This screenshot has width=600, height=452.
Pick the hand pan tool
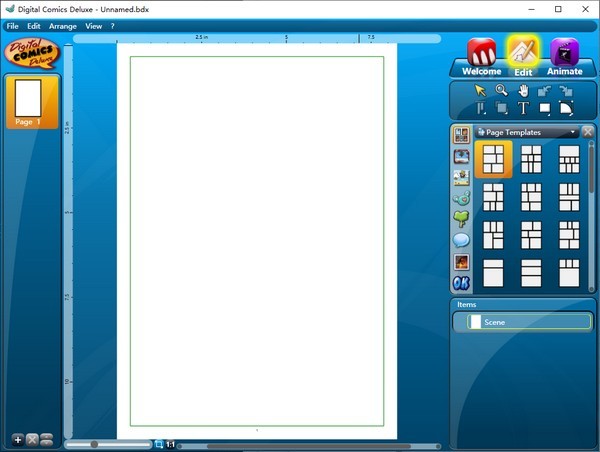[523, 91]
